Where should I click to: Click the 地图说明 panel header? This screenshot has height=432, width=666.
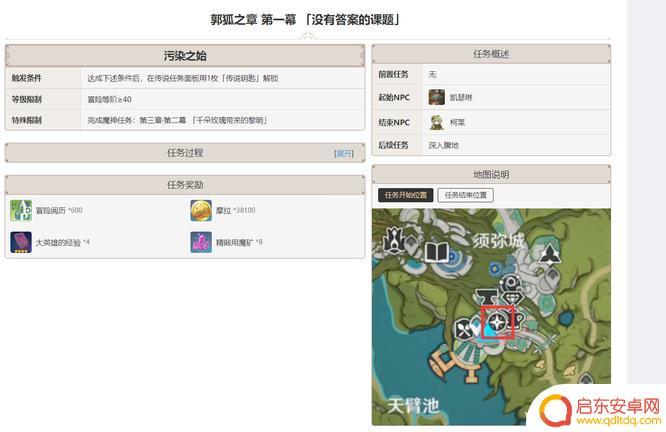click(x=491, y=174)
